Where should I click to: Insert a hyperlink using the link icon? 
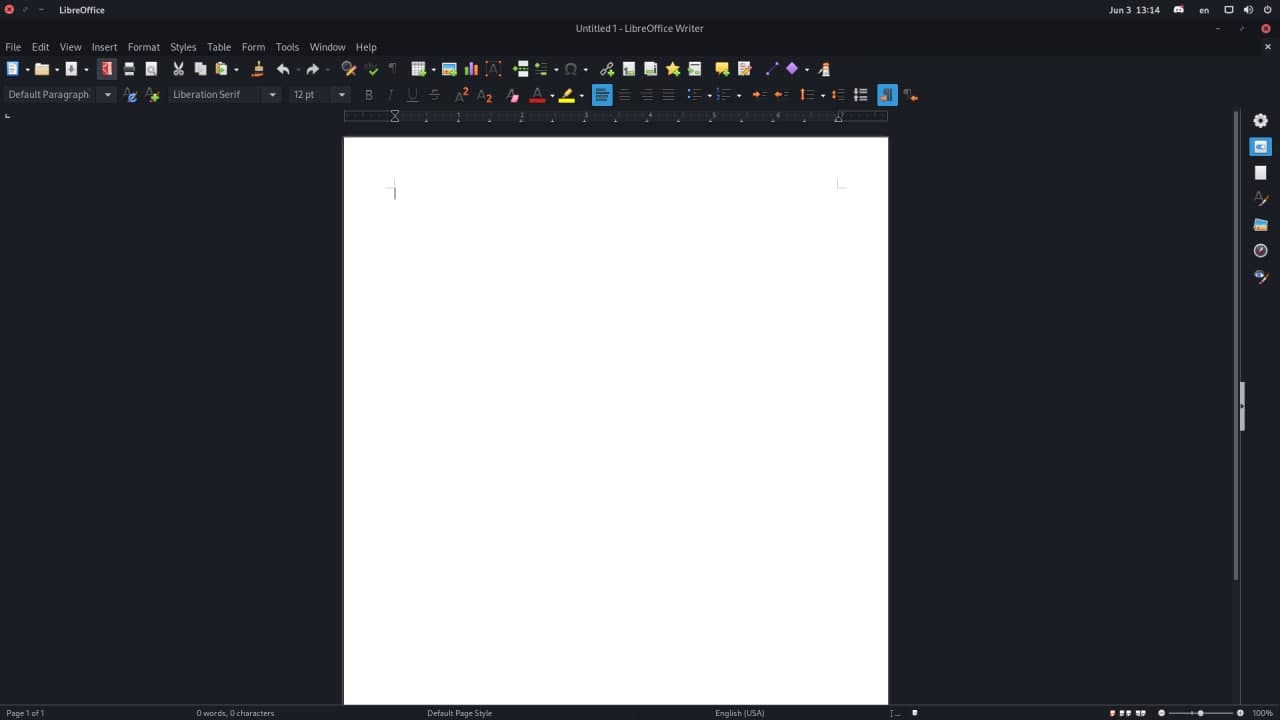point(606,69)
